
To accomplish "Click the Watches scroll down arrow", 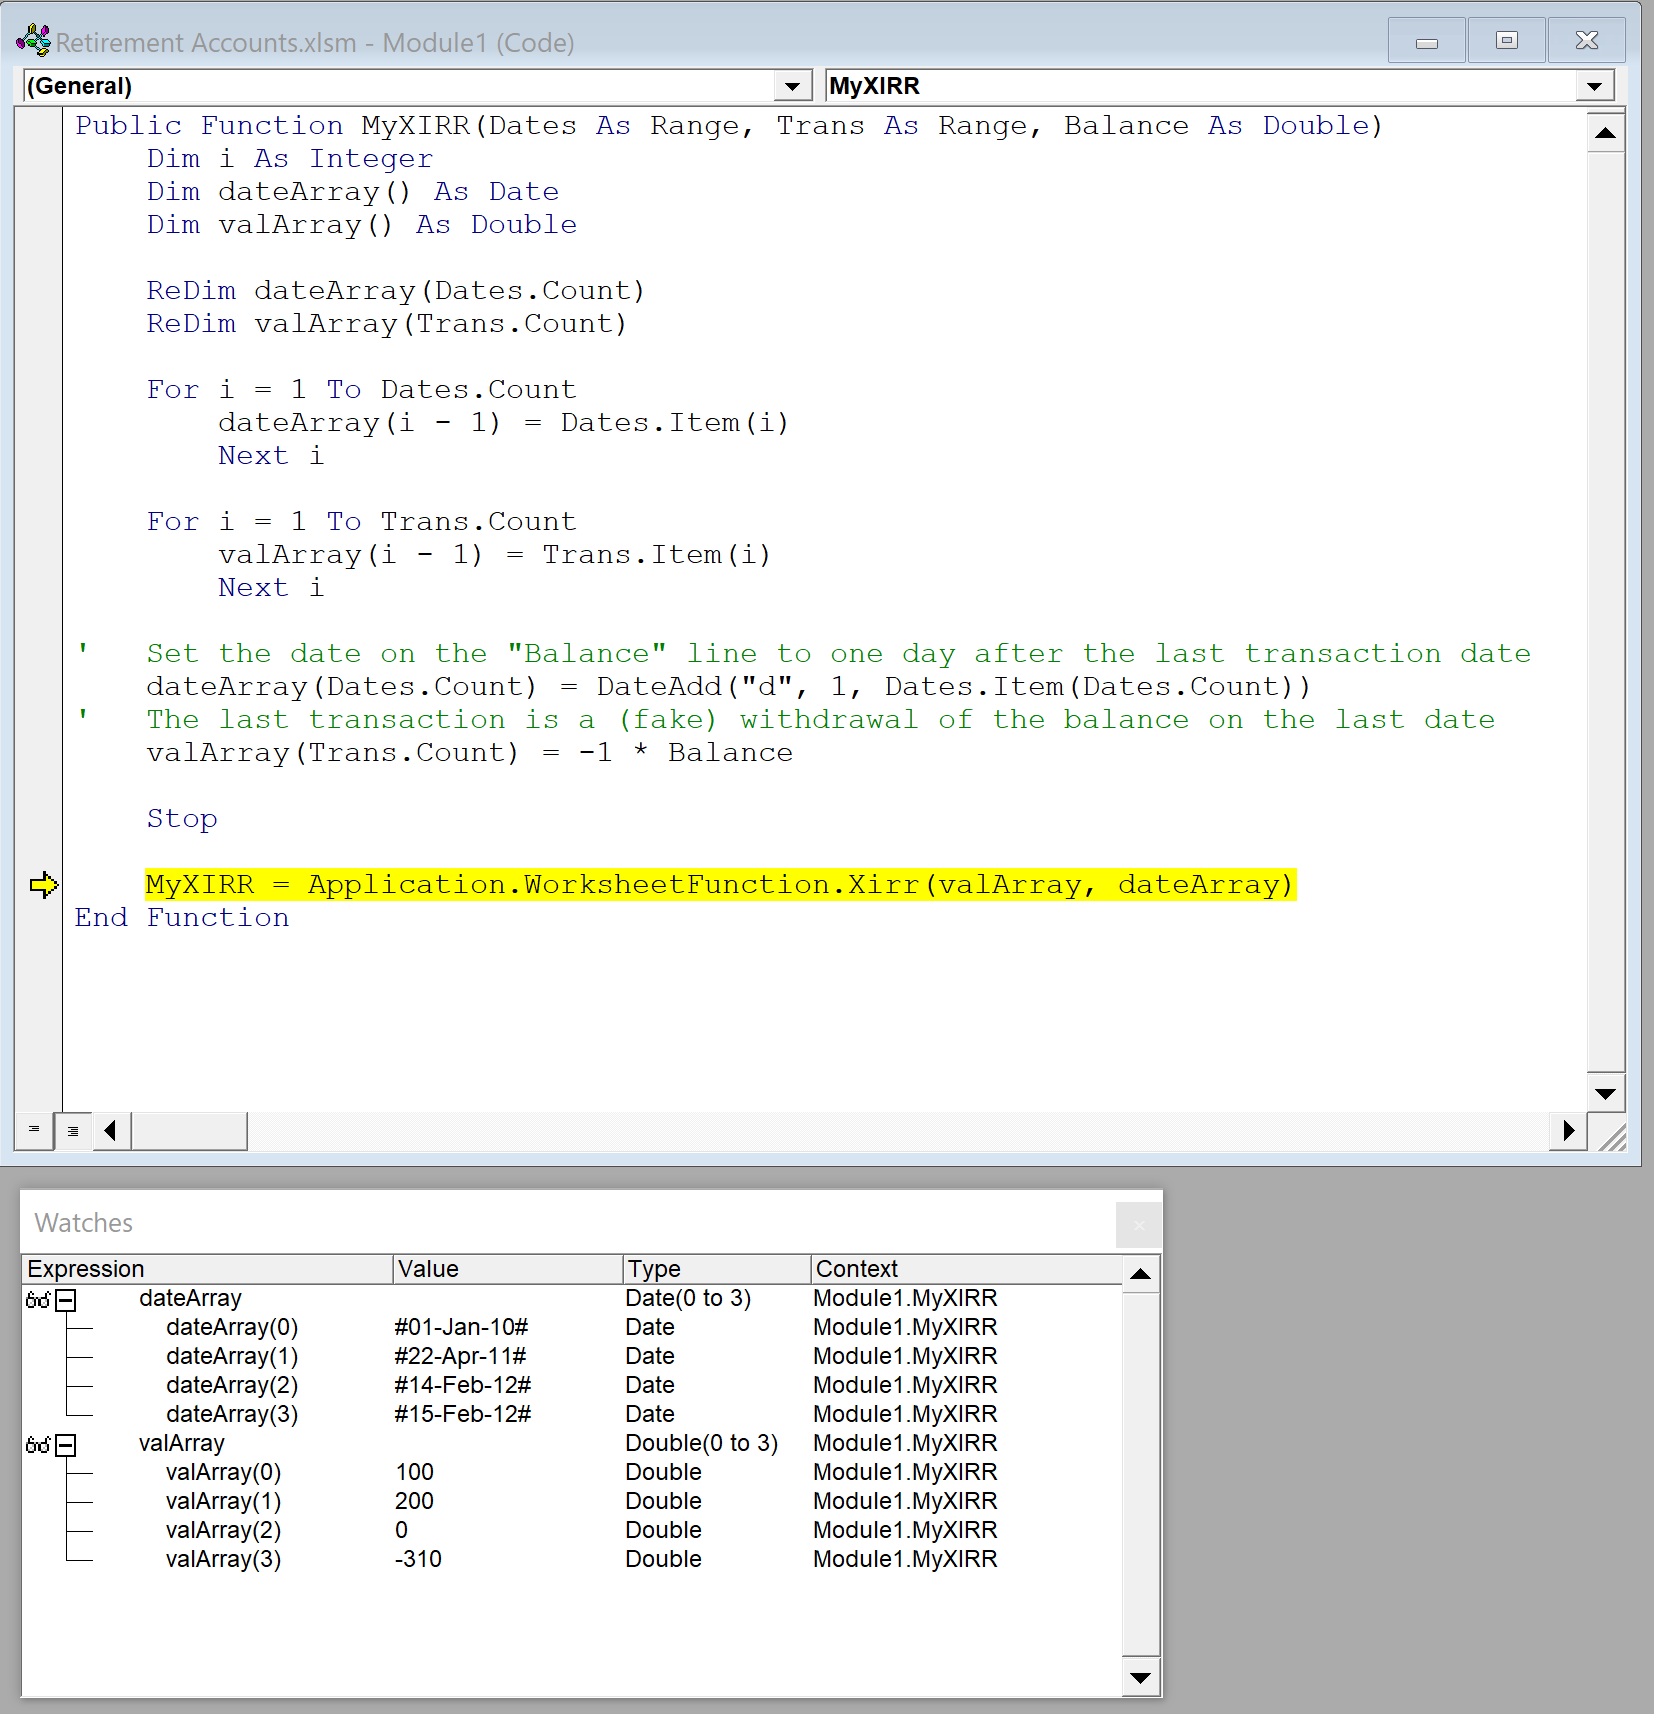I will tap(1140, 1678).
